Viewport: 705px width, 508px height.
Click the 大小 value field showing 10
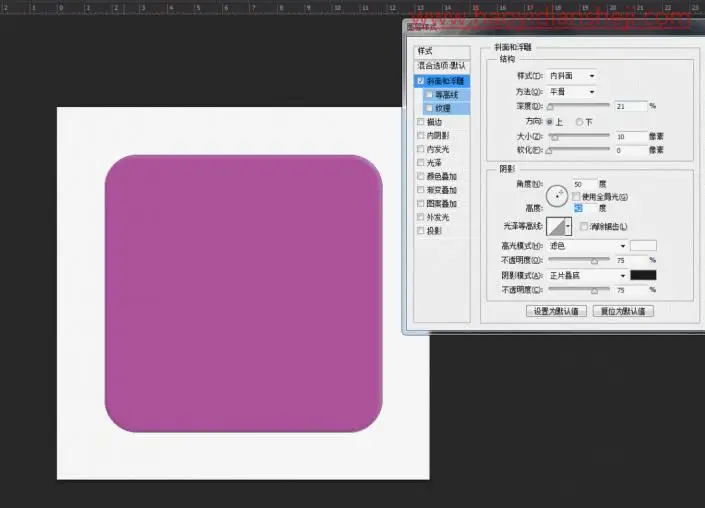tap(631, 137)
